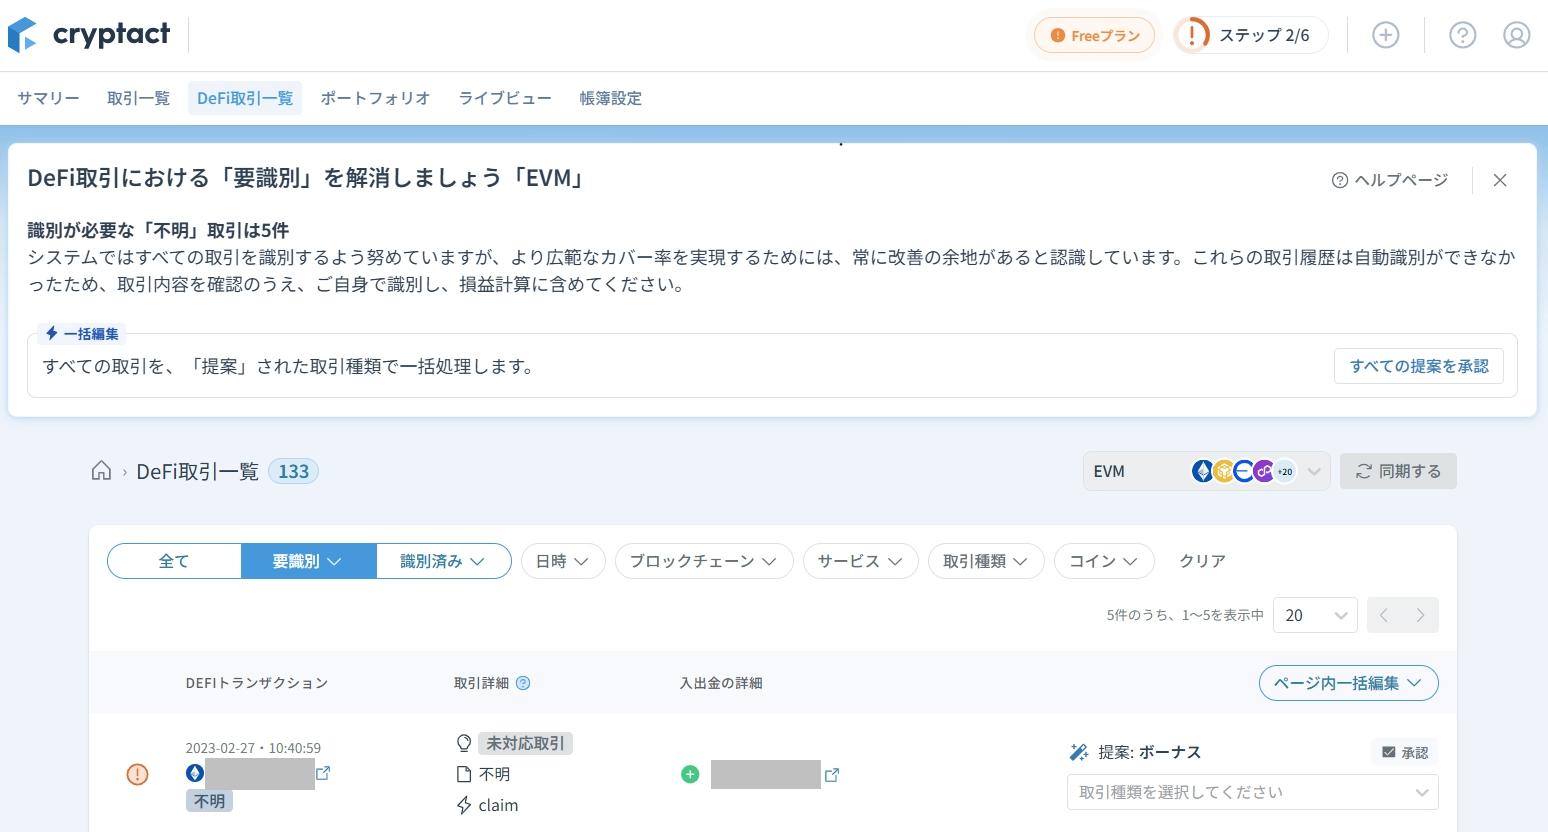
Task: Click the Freeプラン badge
Action: (1095, 35)
